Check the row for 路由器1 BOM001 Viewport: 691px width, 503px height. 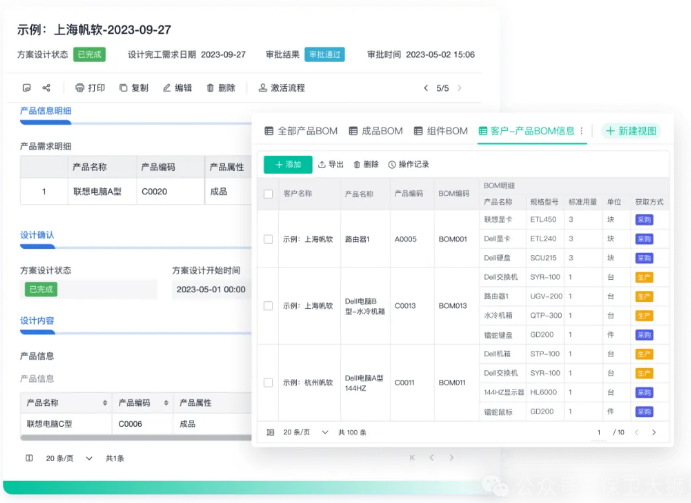268,239
